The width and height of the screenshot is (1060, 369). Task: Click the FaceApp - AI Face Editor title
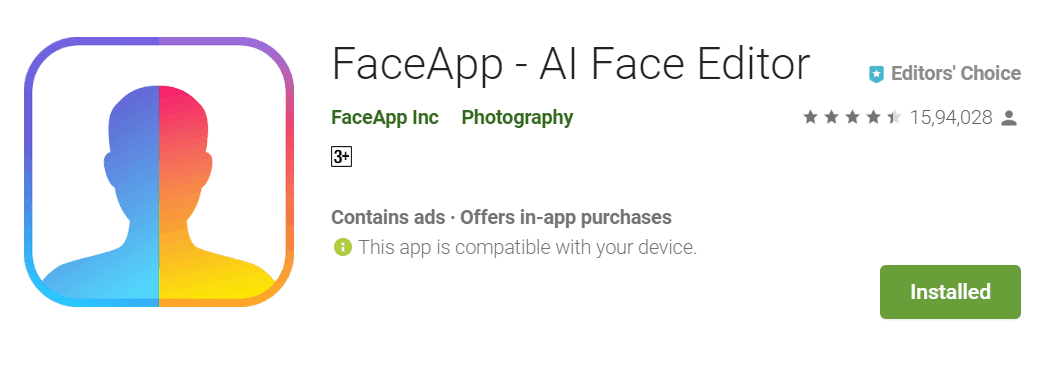(x=571, y=64)
